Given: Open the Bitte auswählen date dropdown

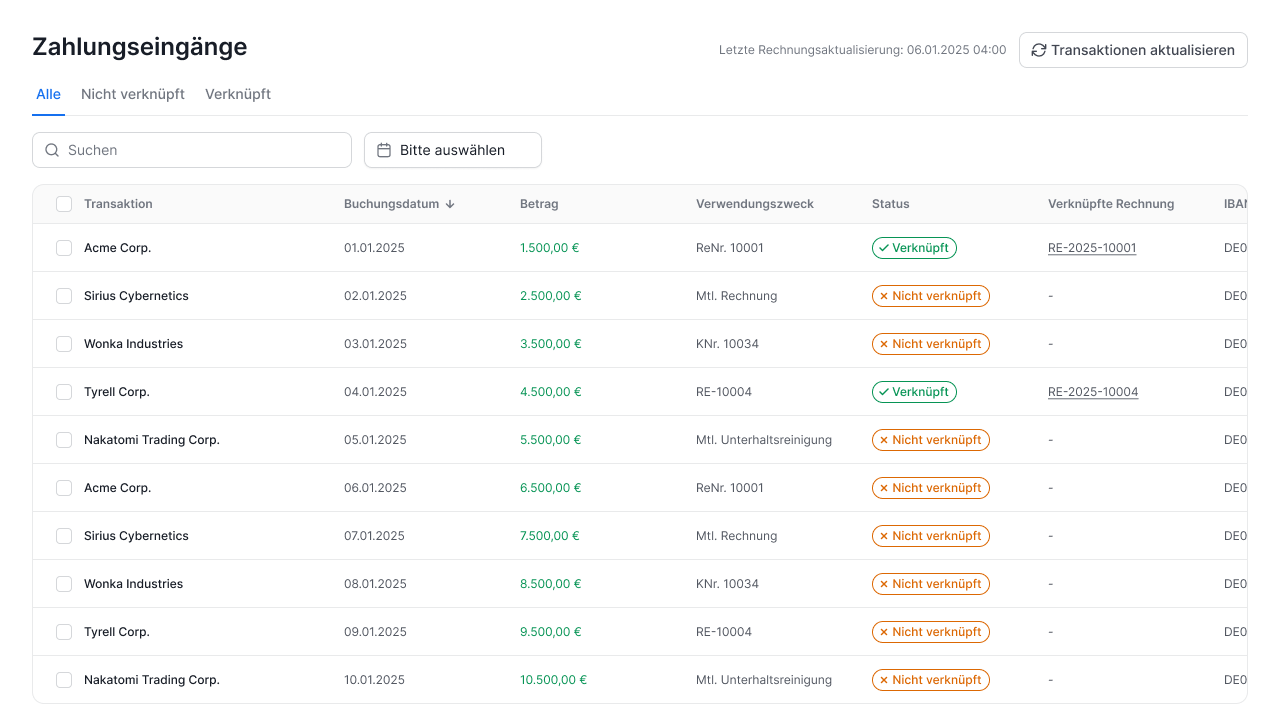Looking at the screenshot, I should [453, 150].
